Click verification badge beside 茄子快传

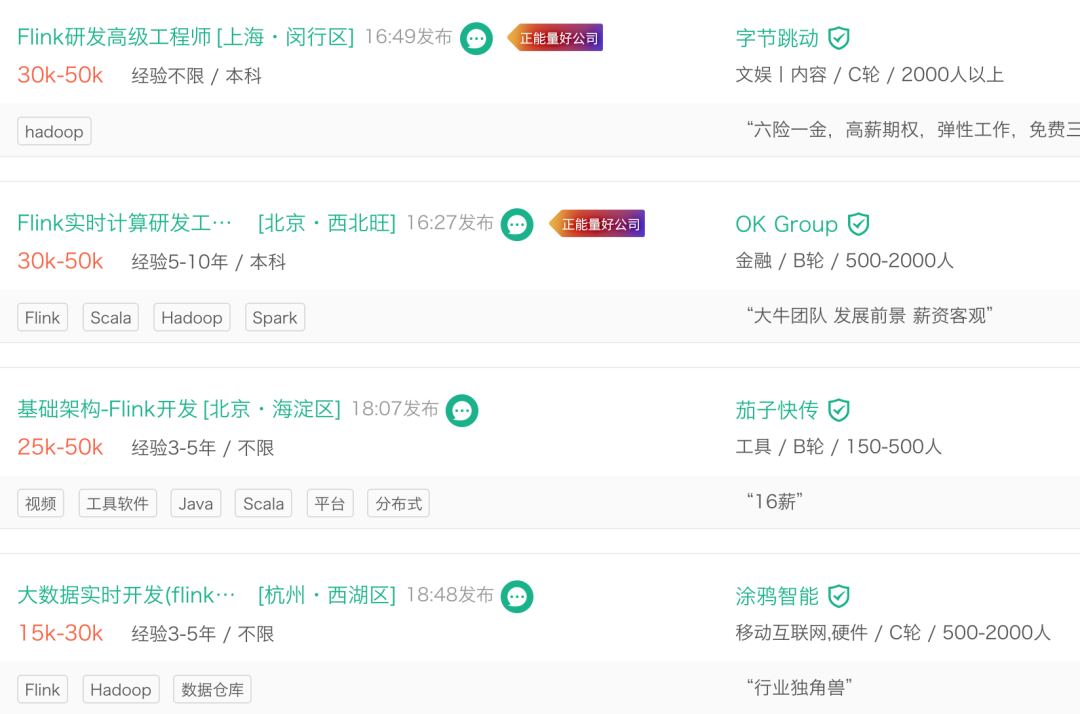(x=839, y=411)
